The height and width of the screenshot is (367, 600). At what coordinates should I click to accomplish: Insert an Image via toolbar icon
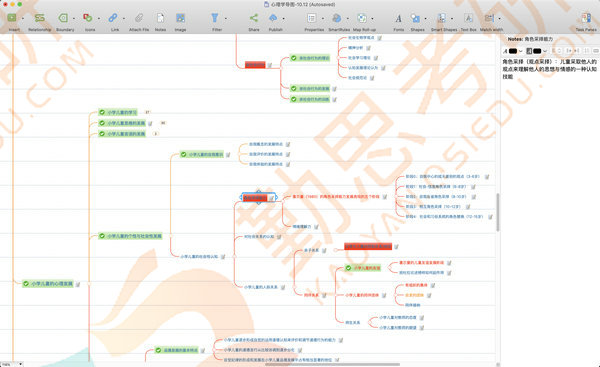(180, 18)
